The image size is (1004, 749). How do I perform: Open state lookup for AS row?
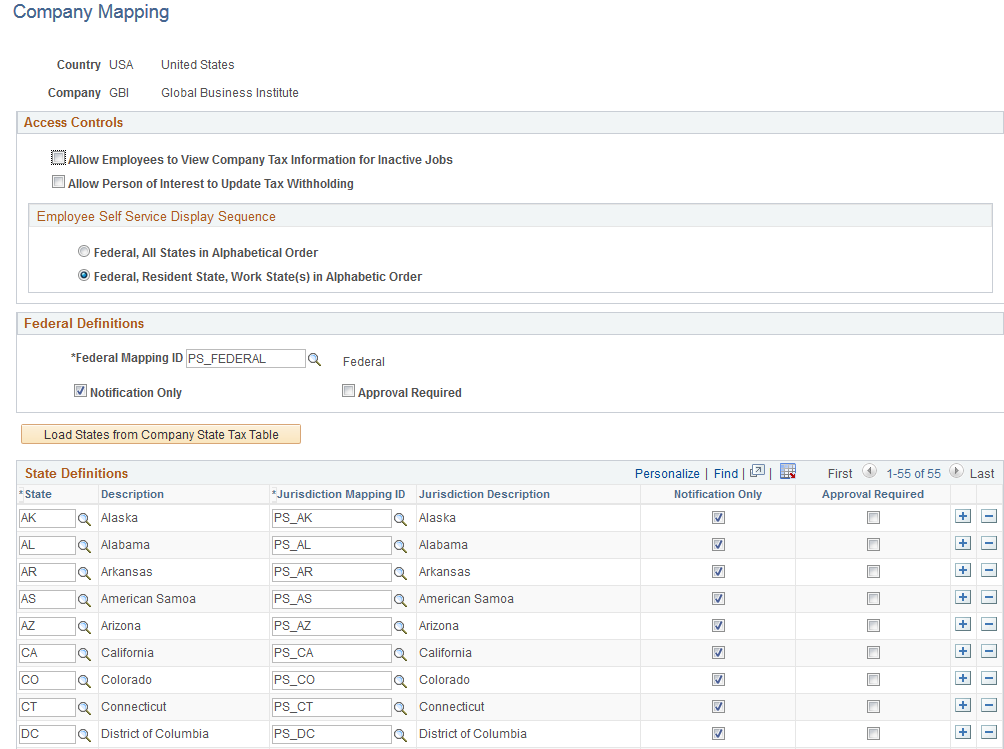[x=84, y=600]
